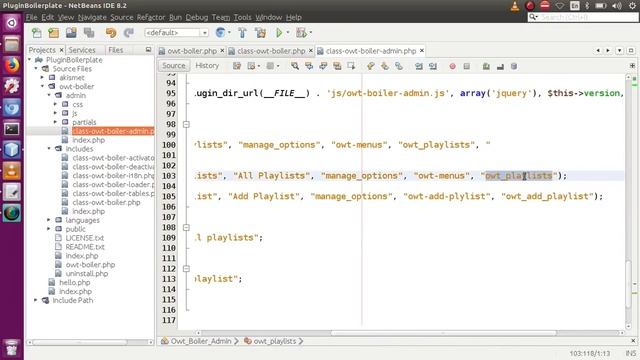
Task: Click the Build Project hammer icon
Action: 242,33
